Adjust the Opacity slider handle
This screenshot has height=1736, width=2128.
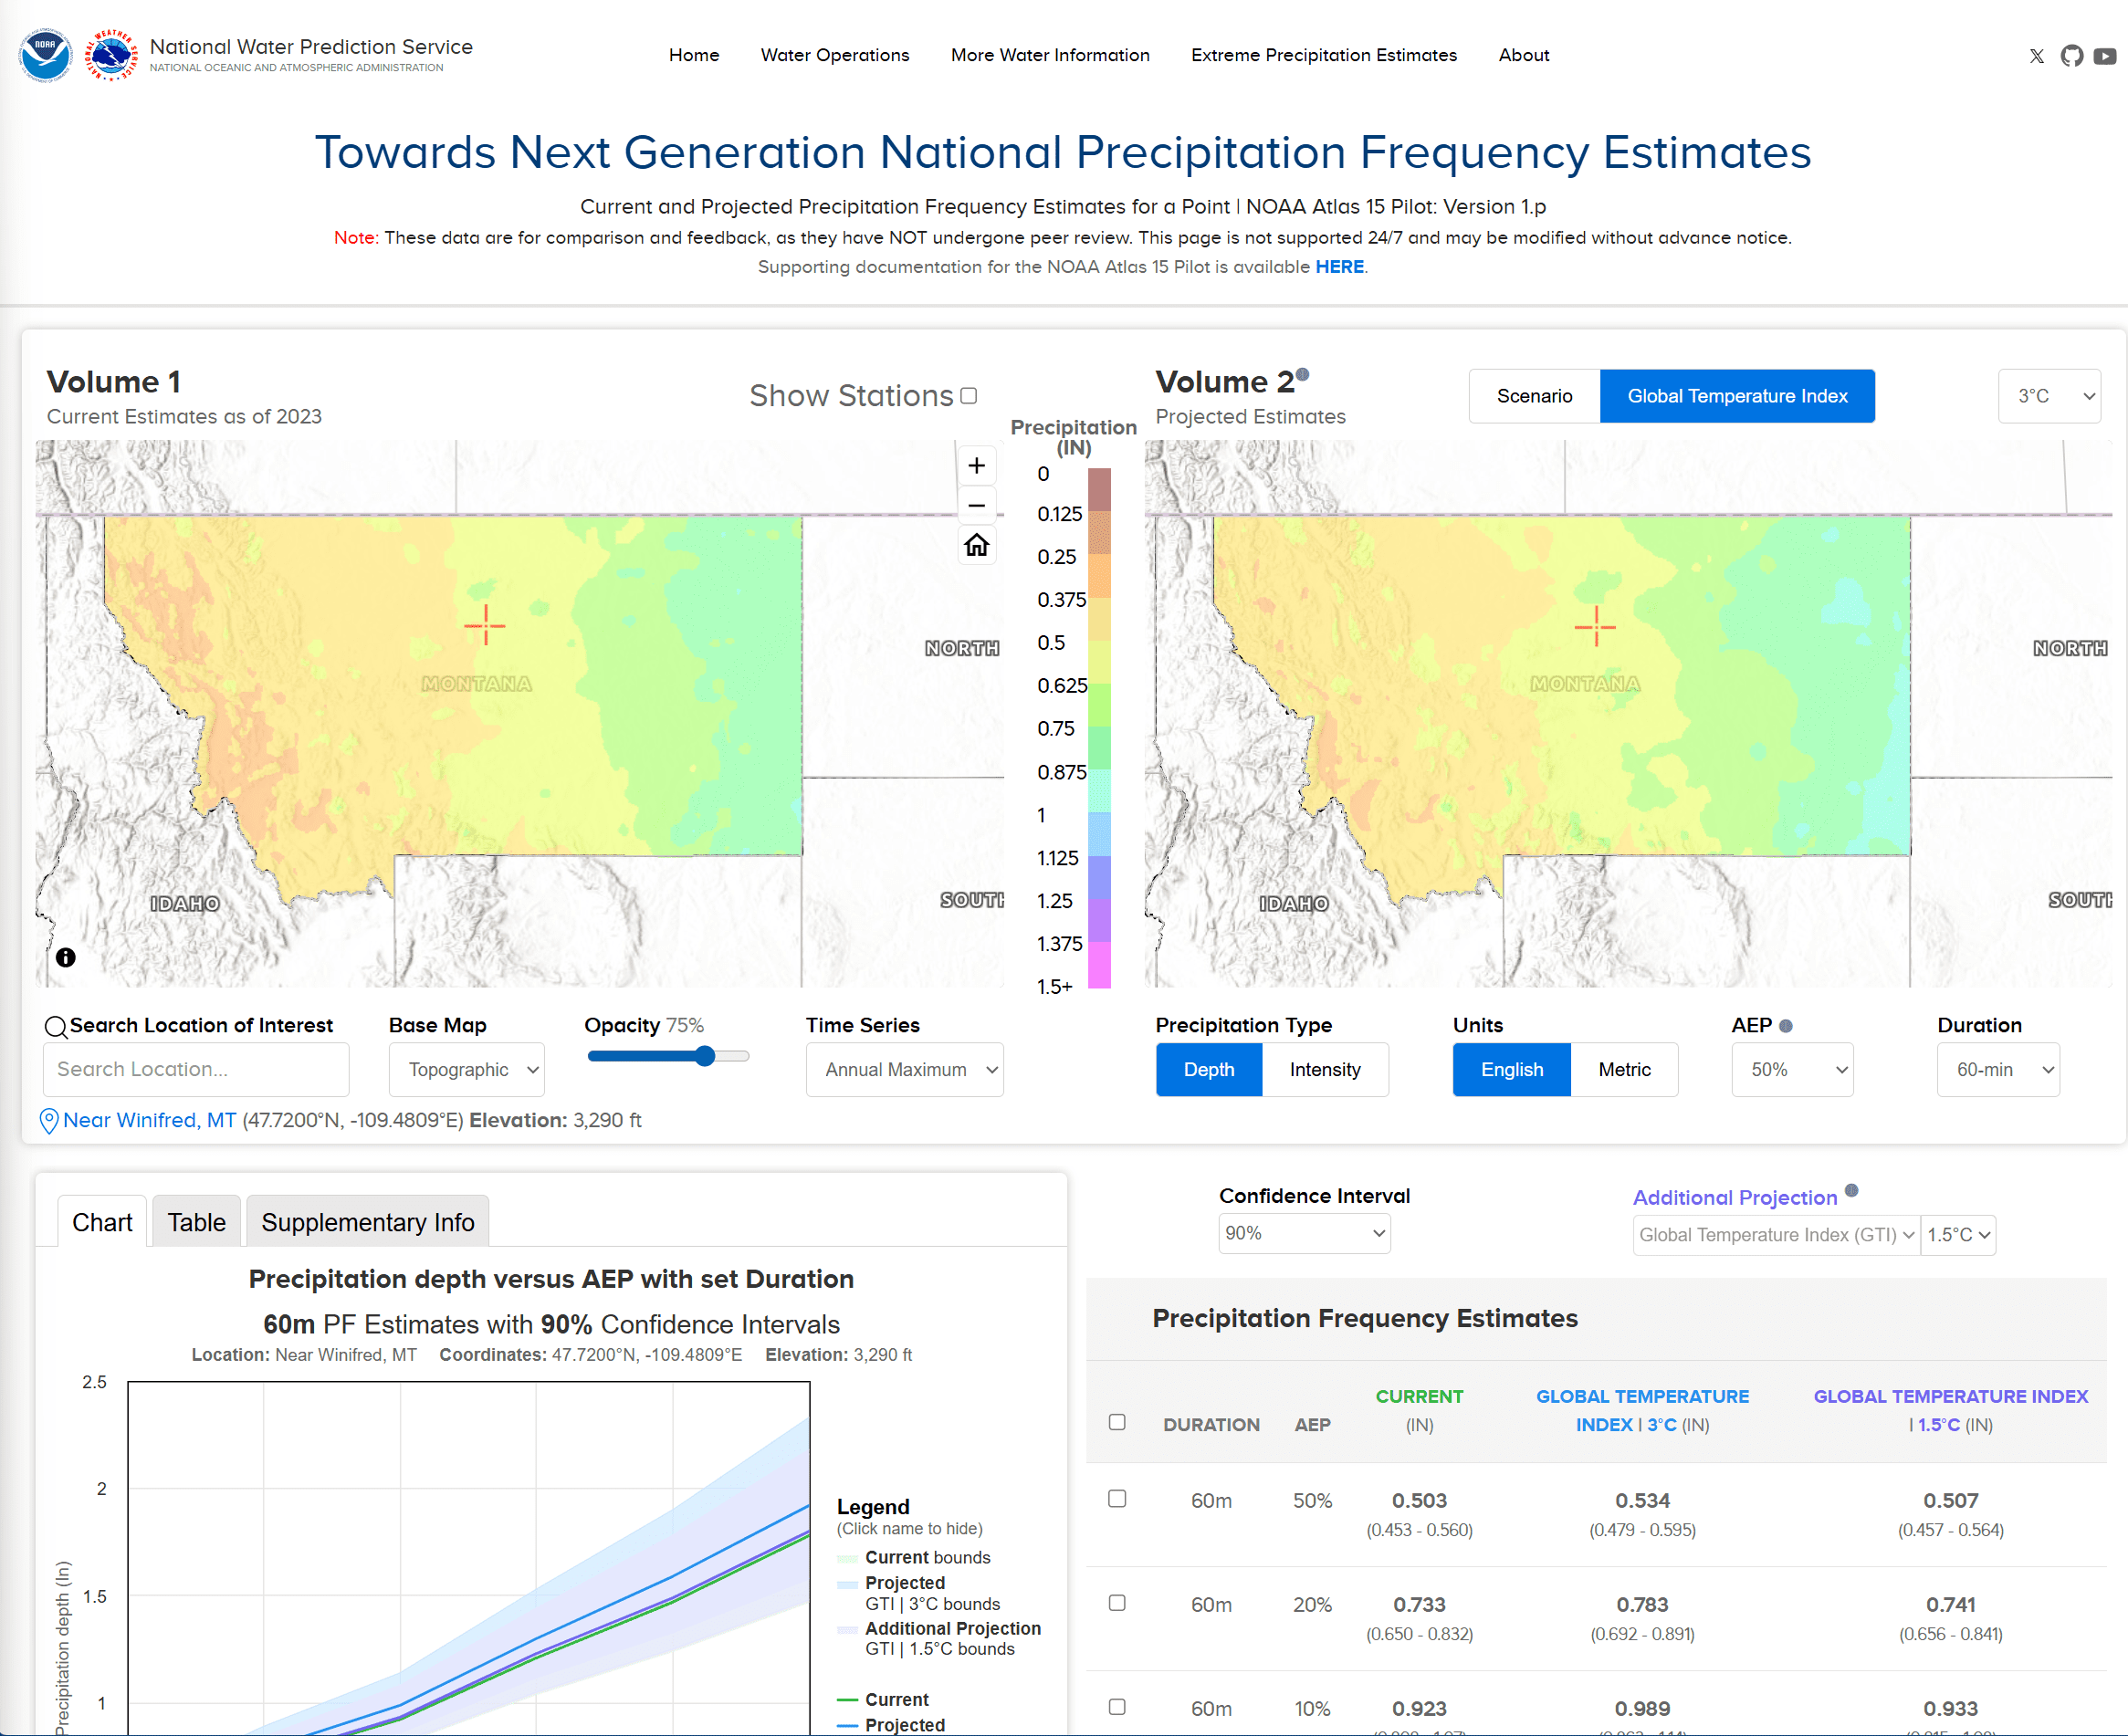point(705,1056)
